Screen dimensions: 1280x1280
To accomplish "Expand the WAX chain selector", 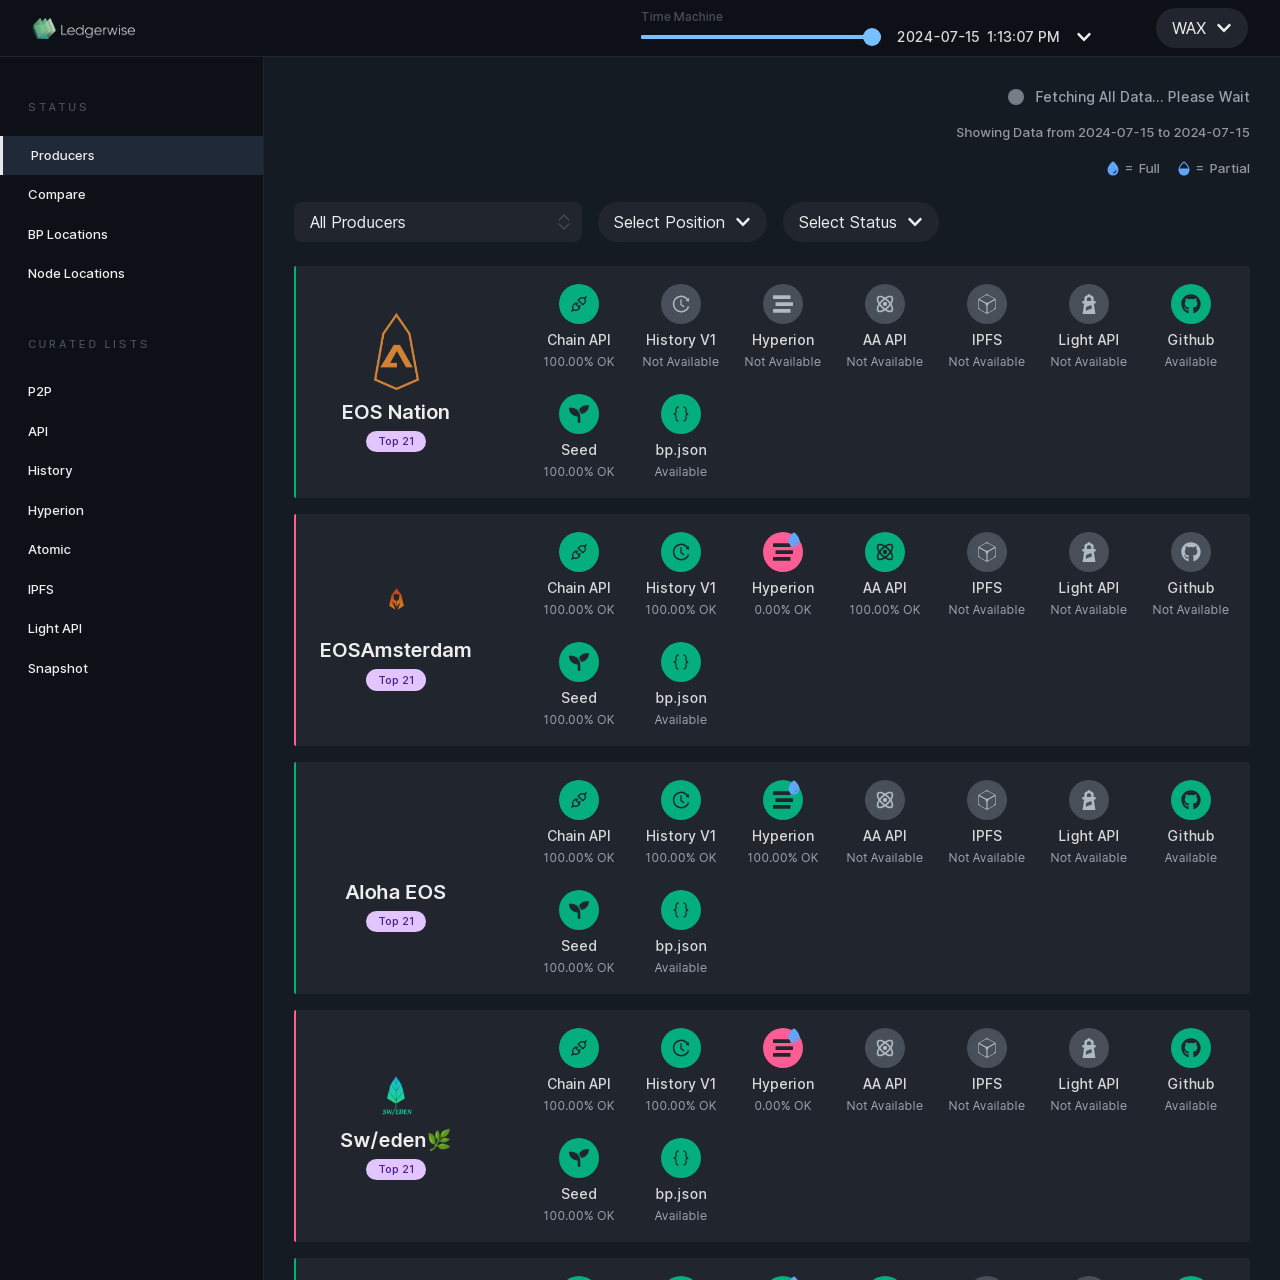I will [x=1201, y=28].
